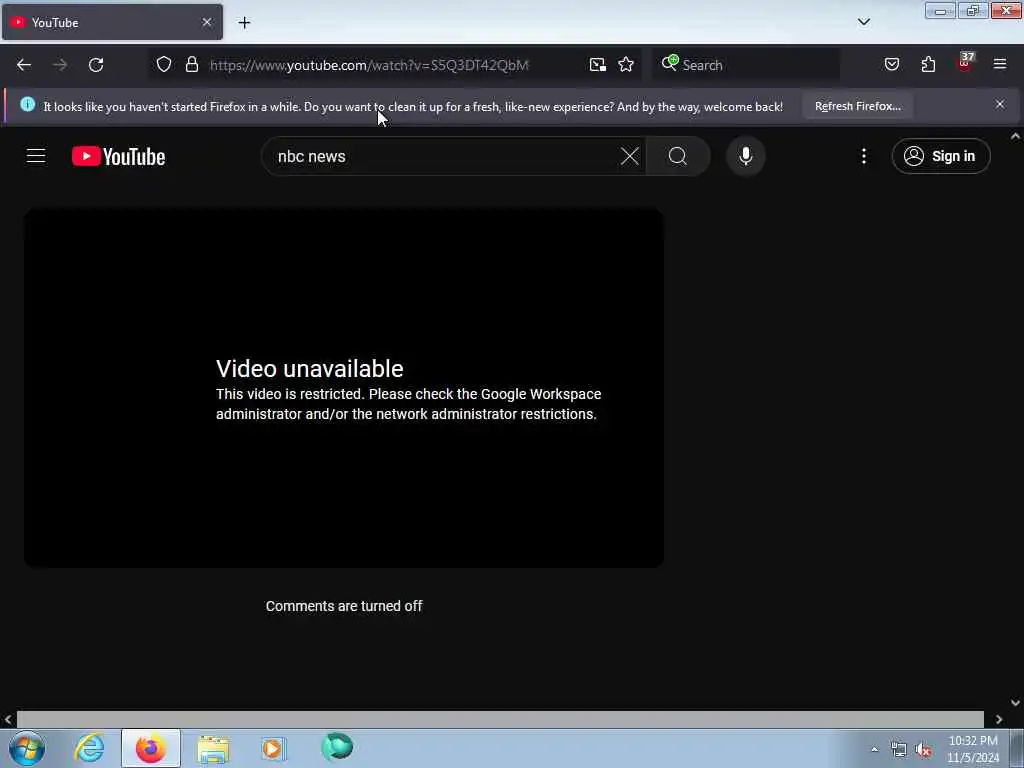Go back to the previous page

pyautogui.click(x=24, y=65)
